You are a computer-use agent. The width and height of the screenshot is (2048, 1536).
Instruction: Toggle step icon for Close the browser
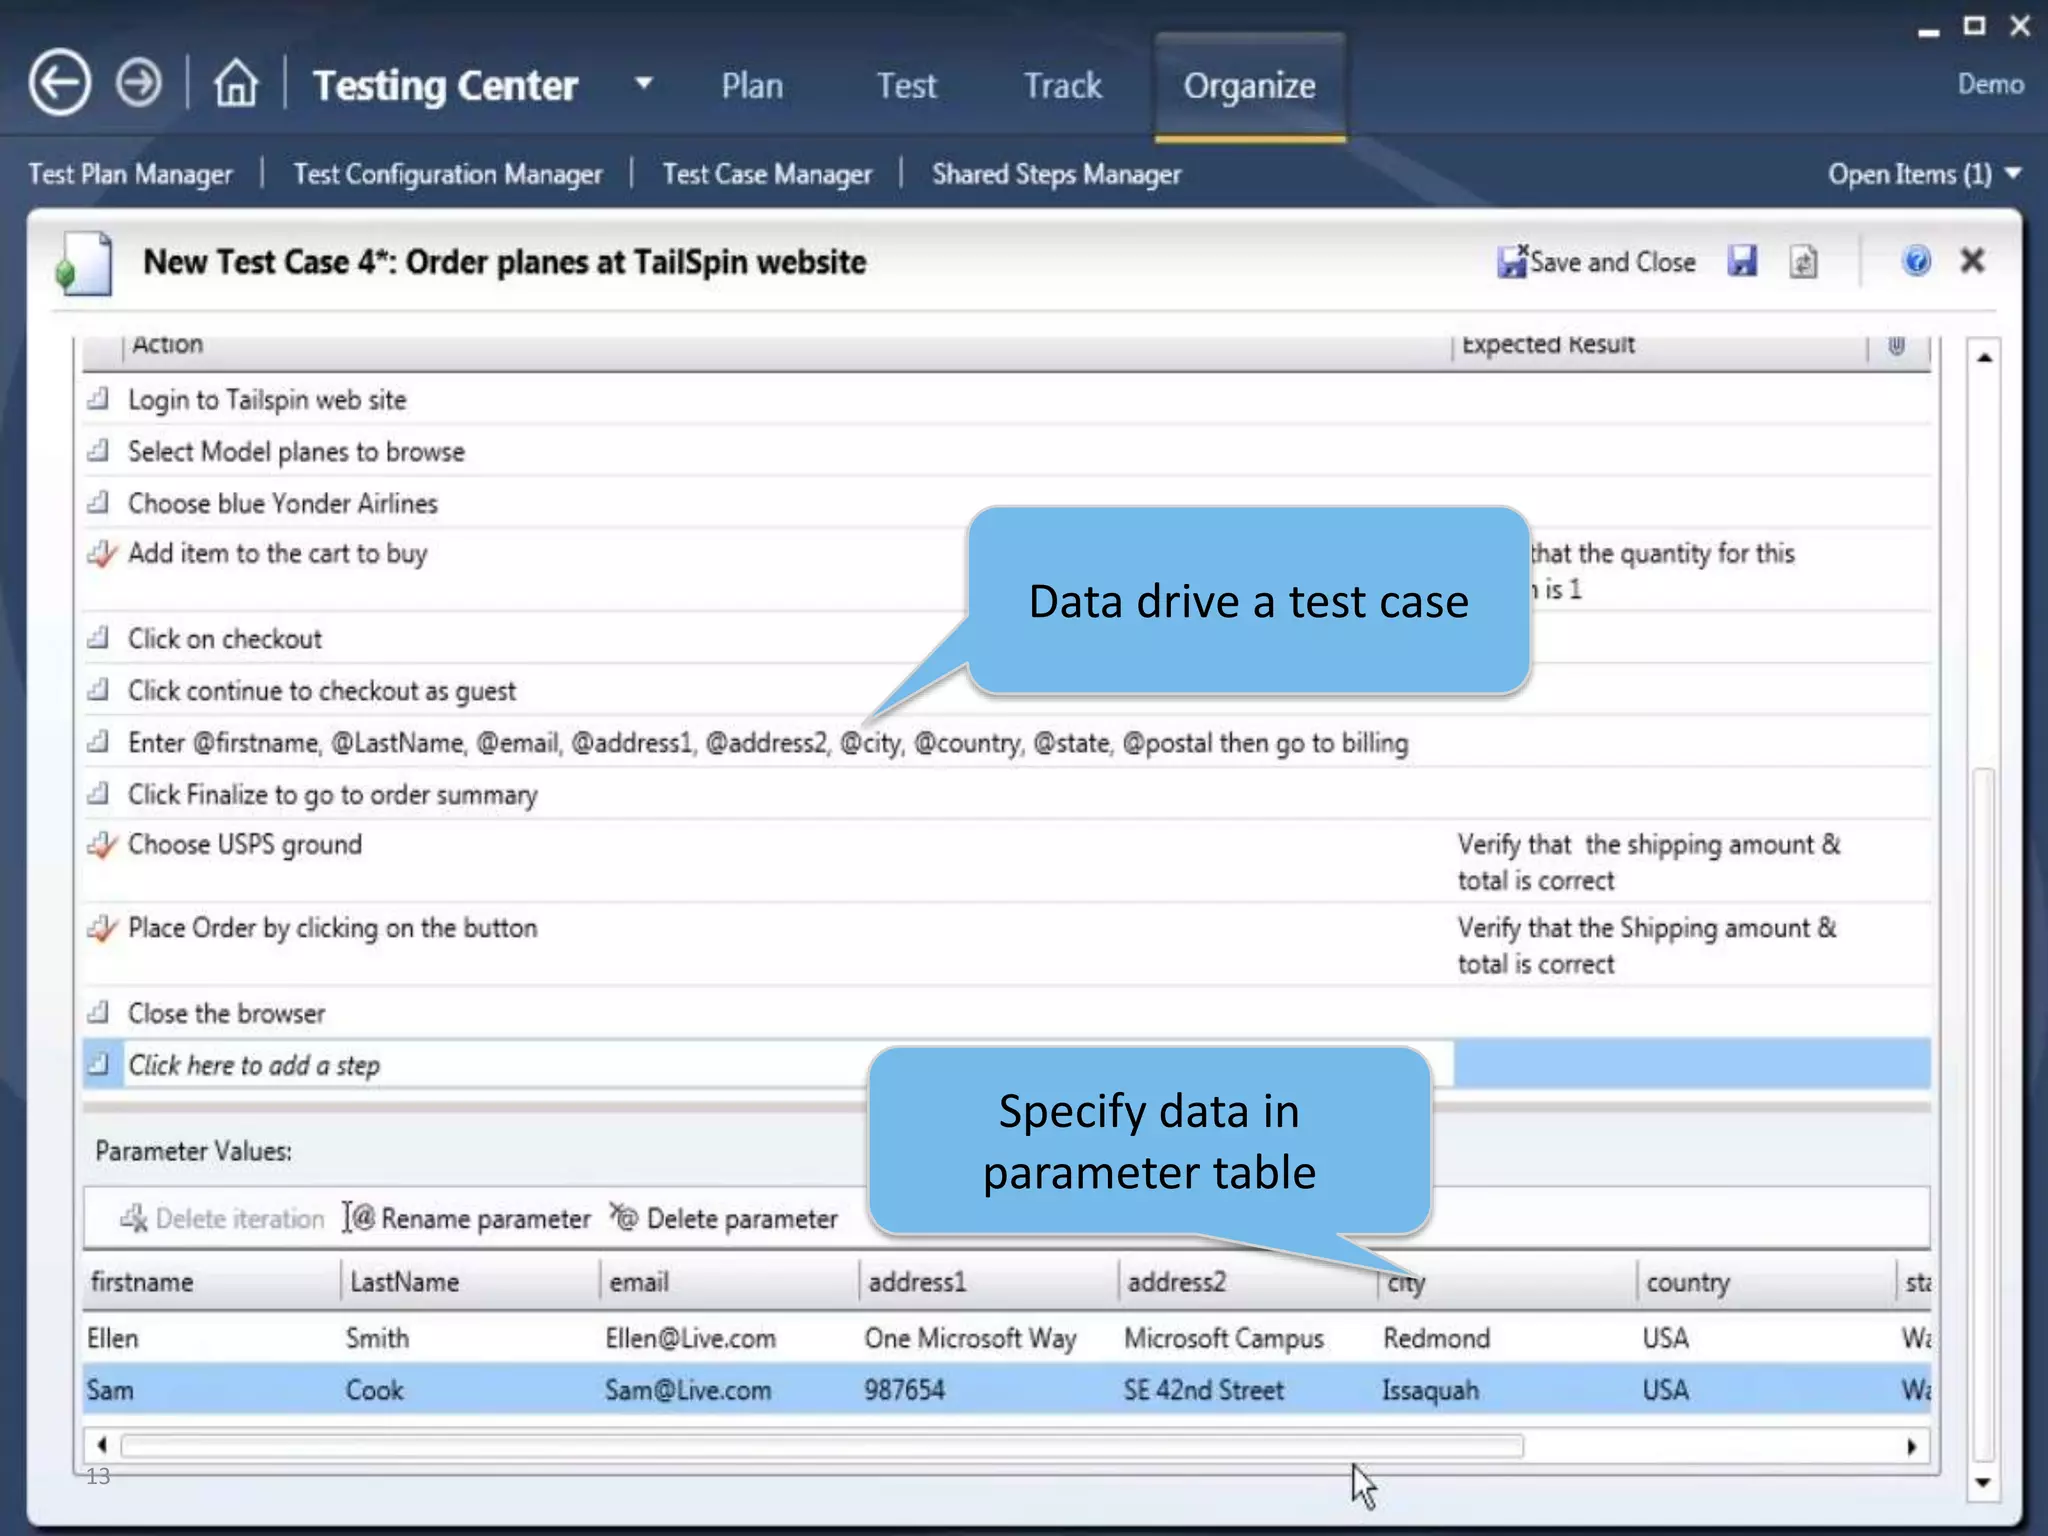[x=98, y=1013]
